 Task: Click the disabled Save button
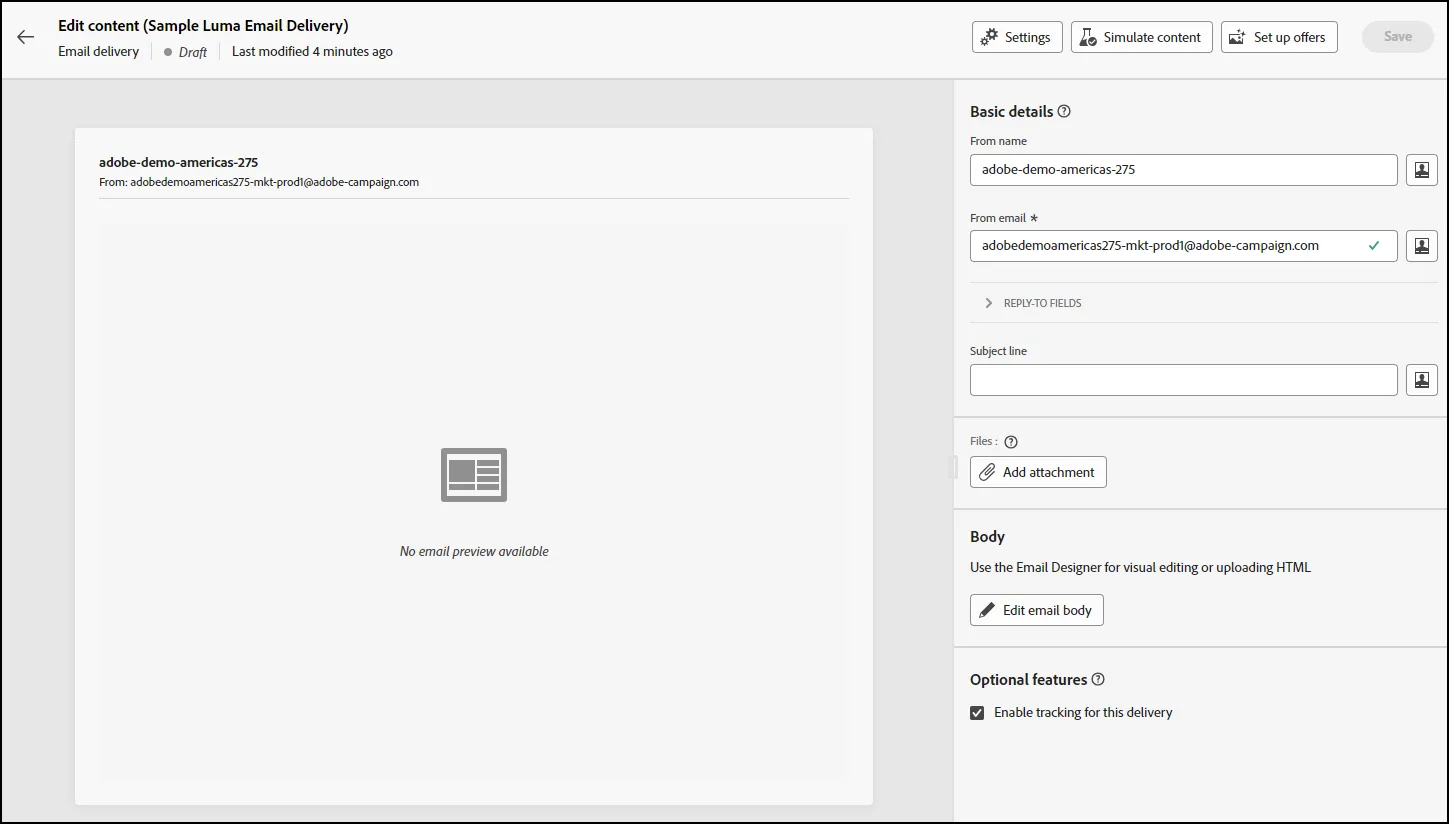(x=1397, y=37)
